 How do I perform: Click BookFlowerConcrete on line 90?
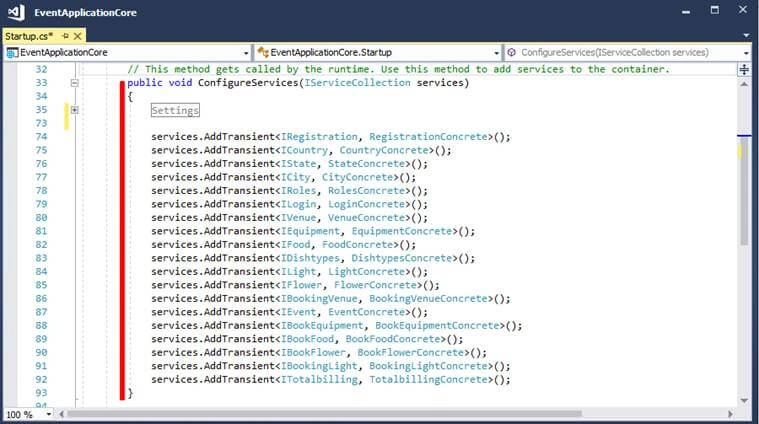click(x=410, y=353)
